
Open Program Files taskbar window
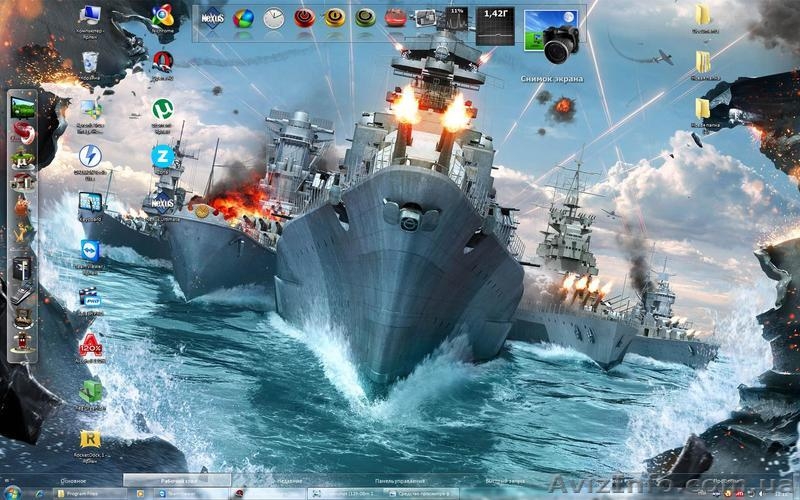tap(82, 493)
